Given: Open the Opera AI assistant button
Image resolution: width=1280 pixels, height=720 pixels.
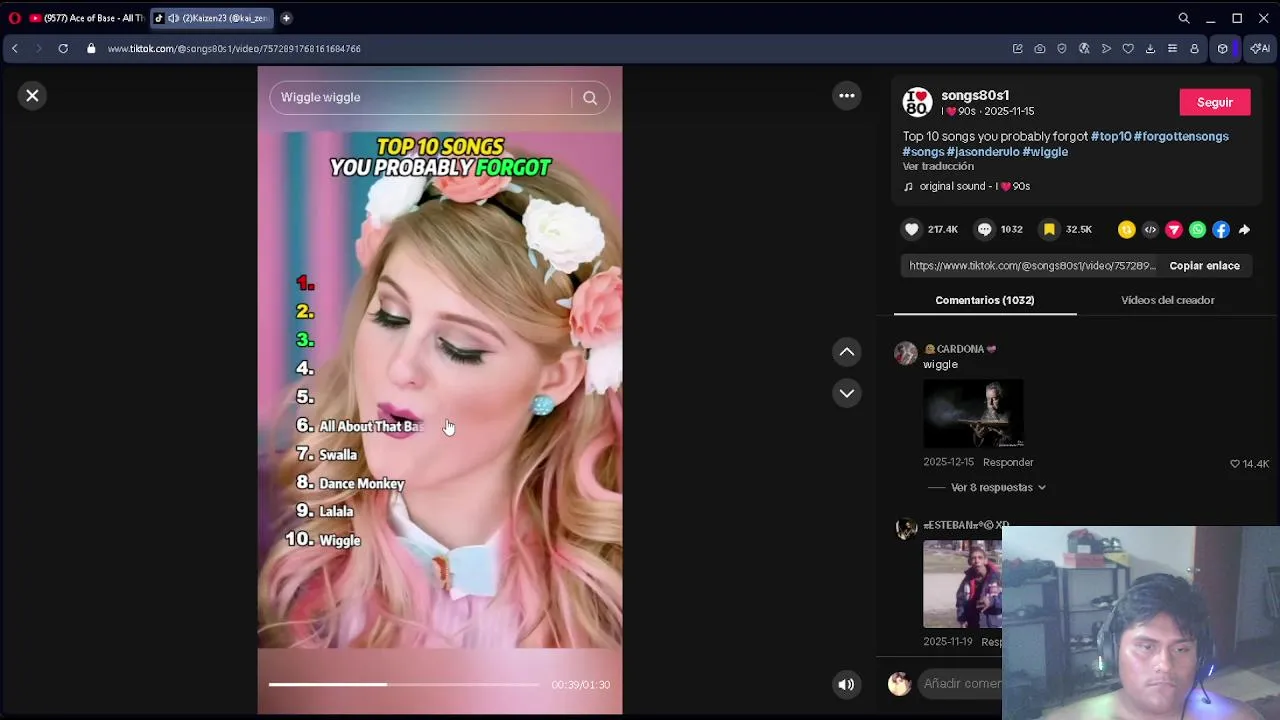Looking at the screenshot, I should [1260, 48].
